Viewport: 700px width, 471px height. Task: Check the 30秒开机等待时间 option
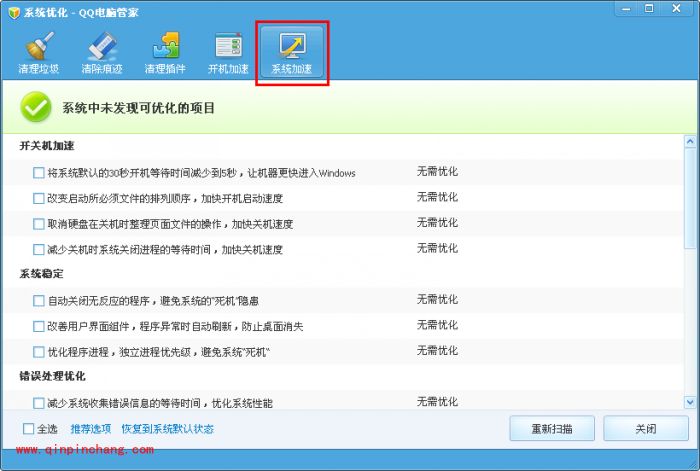click(x=39, y=173)
